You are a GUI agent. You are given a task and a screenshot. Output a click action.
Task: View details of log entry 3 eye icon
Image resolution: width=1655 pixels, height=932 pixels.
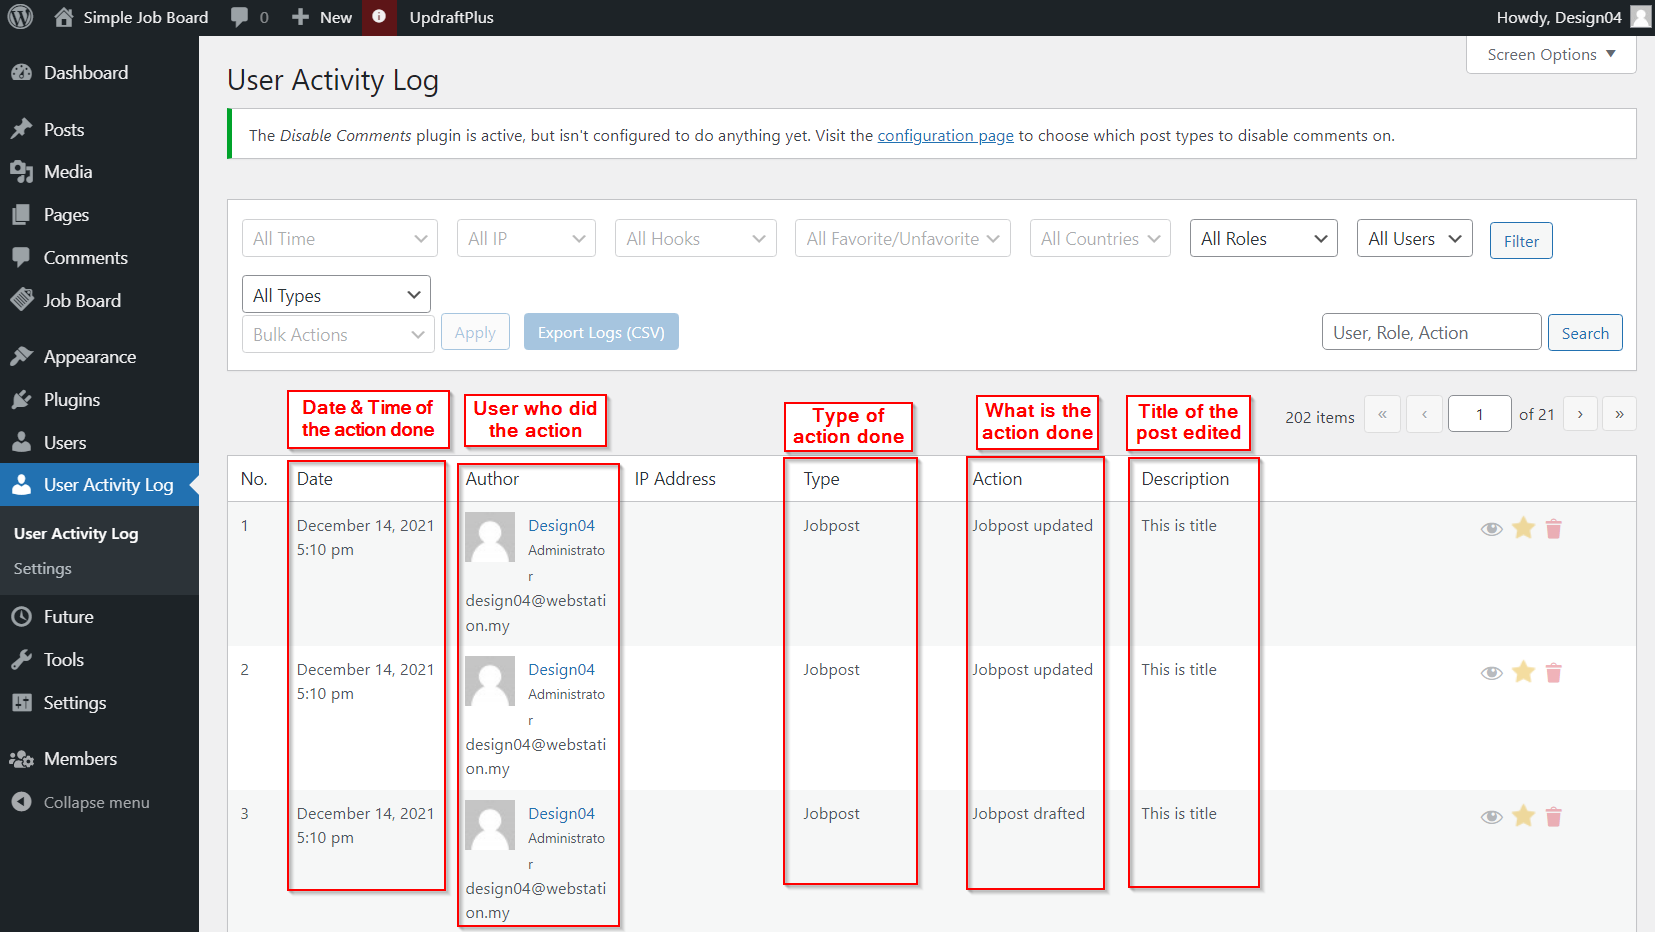coord(1491,817)
